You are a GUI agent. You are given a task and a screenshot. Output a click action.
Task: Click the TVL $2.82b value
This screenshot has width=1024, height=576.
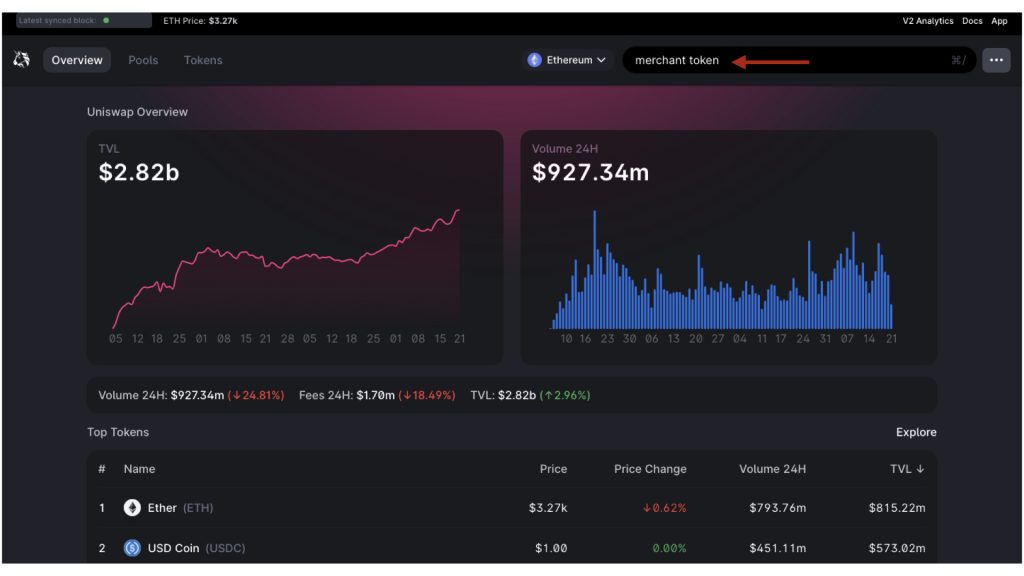[138, 172]
